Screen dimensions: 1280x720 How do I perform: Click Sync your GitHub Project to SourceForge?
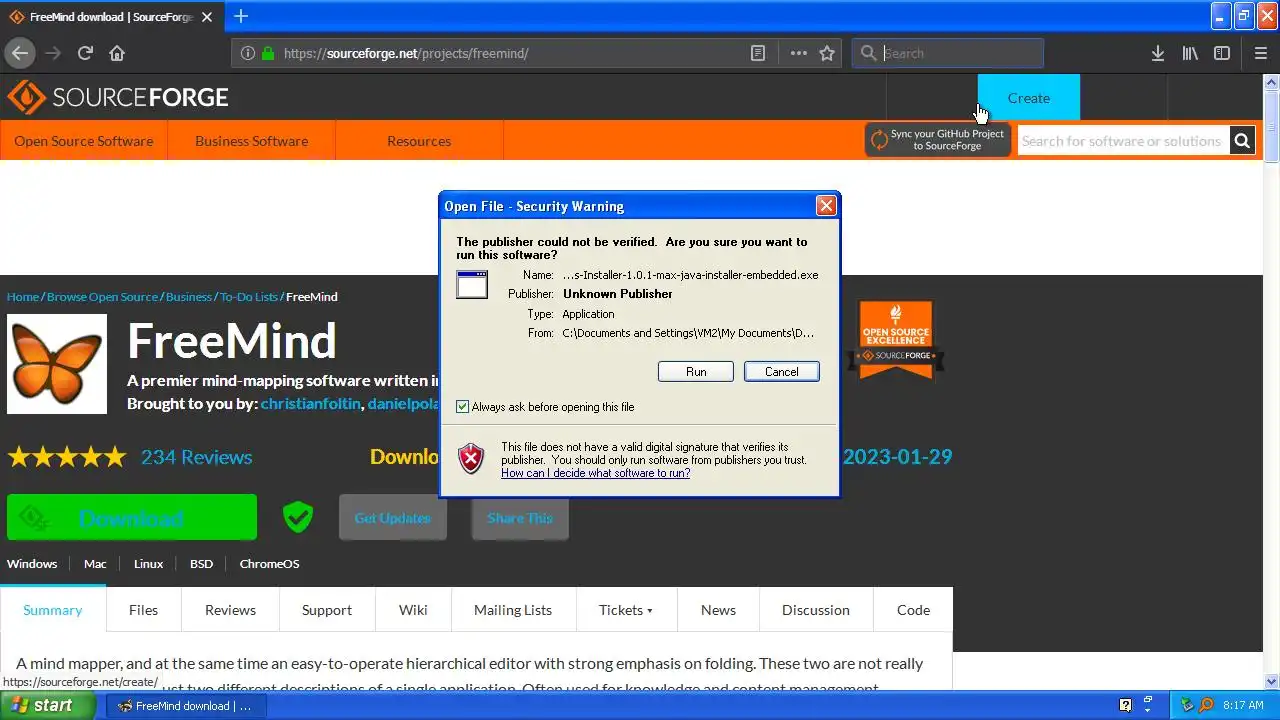click(938, 140)
